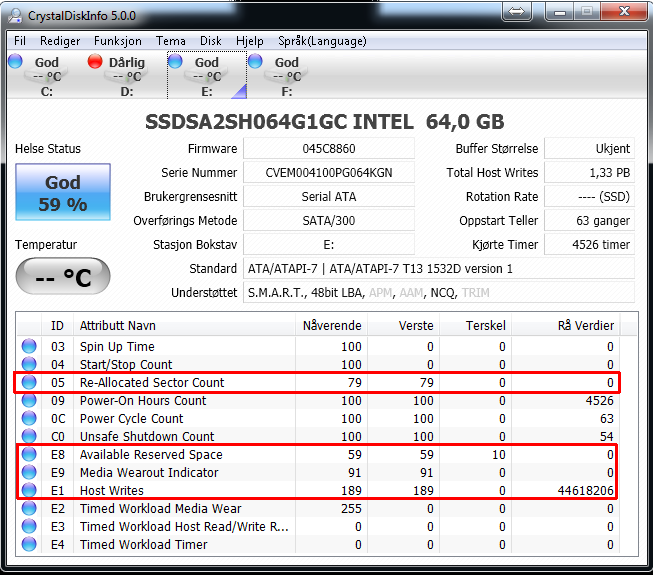Select the Available Reserved Space row
The width and height of the screenshot is (653, 575).
318,454
